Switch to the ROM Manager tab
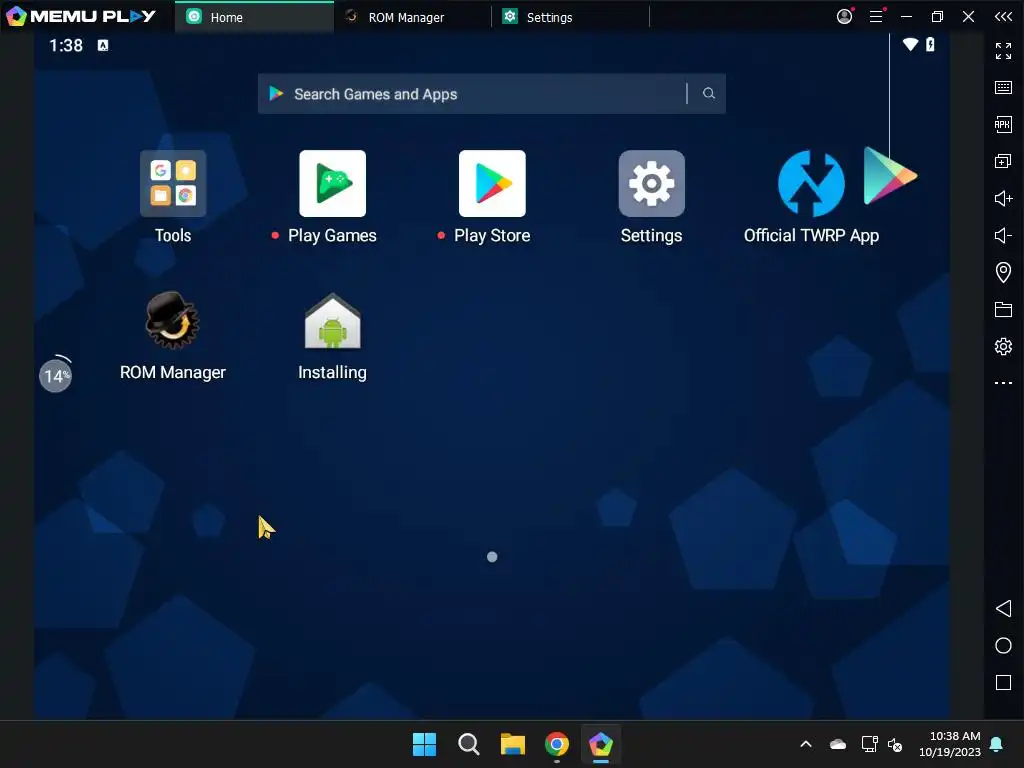 pos(413,17)
